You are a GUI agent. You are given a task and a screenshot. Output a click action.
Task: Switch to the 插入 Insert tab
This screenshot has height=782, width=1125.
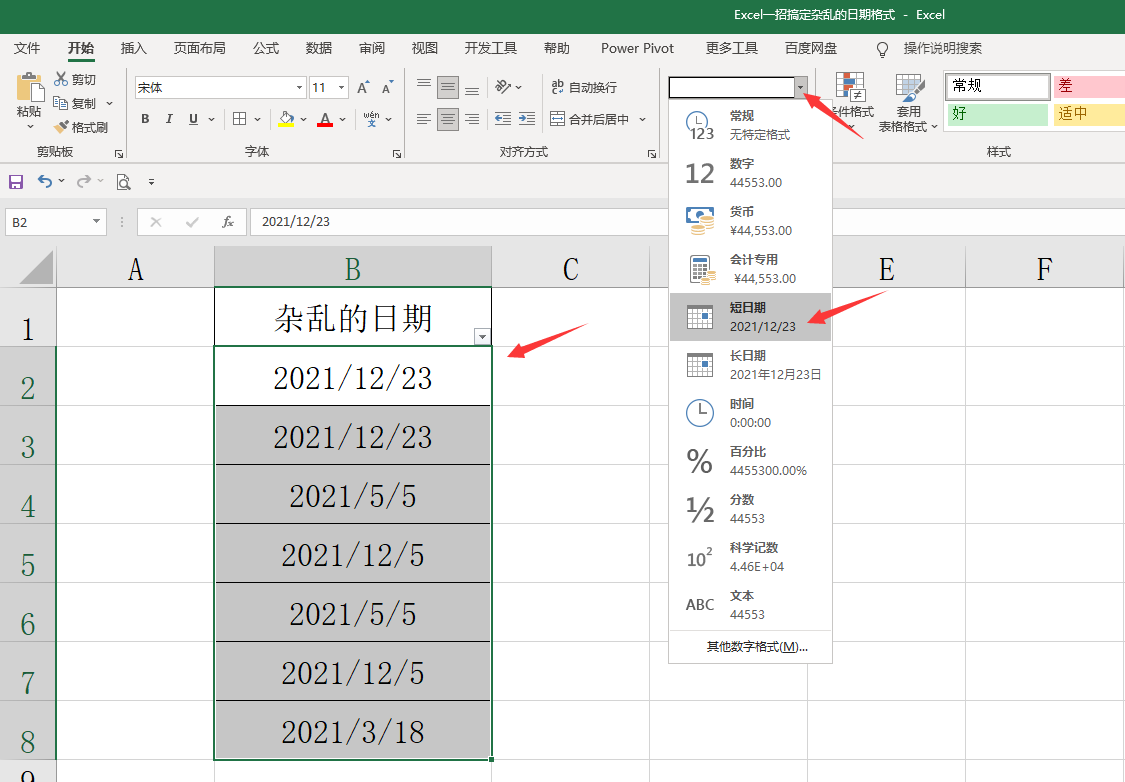133,48
